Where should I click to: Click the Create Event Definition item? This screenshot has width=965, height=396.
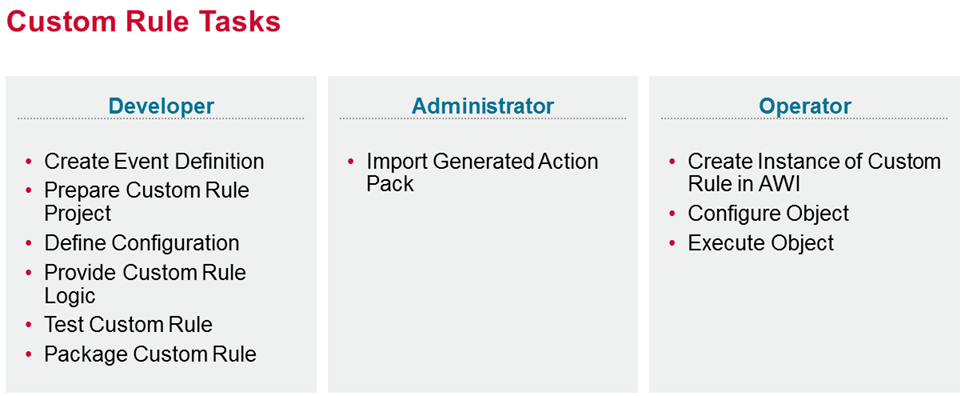tap(154, 161)
